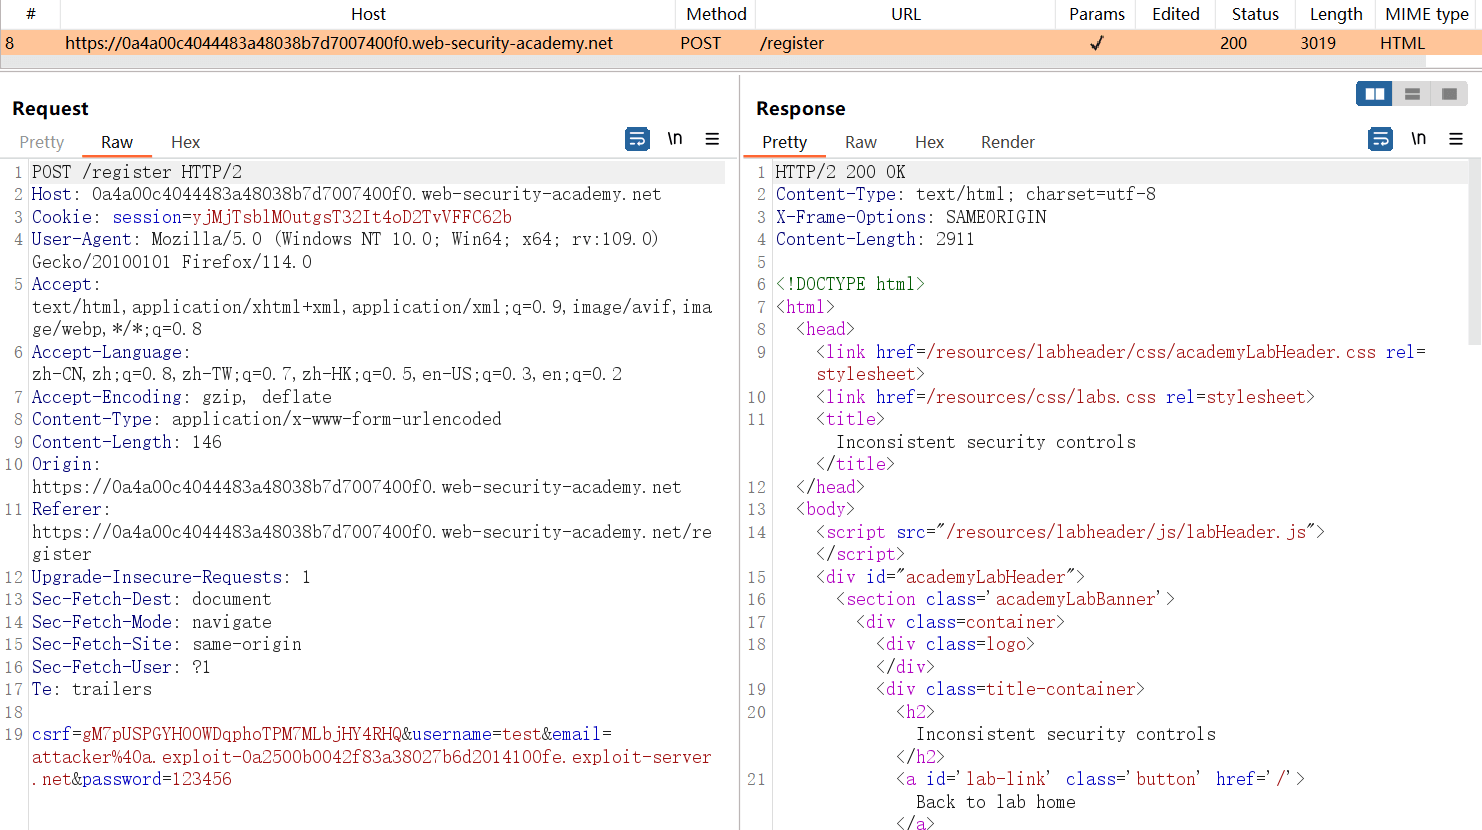Screen dimensions: 1482x830
Task: Sort history by Length column
Action: pyautogui.click(x=1336, y=14)
